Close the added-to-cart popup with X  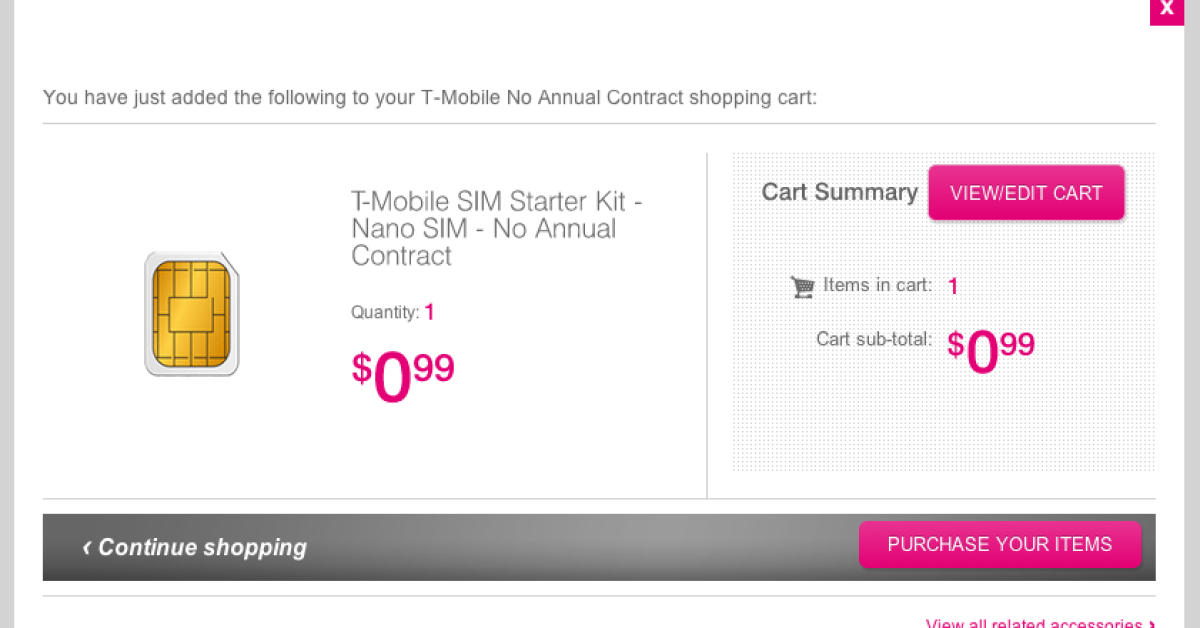[1167, 10]
